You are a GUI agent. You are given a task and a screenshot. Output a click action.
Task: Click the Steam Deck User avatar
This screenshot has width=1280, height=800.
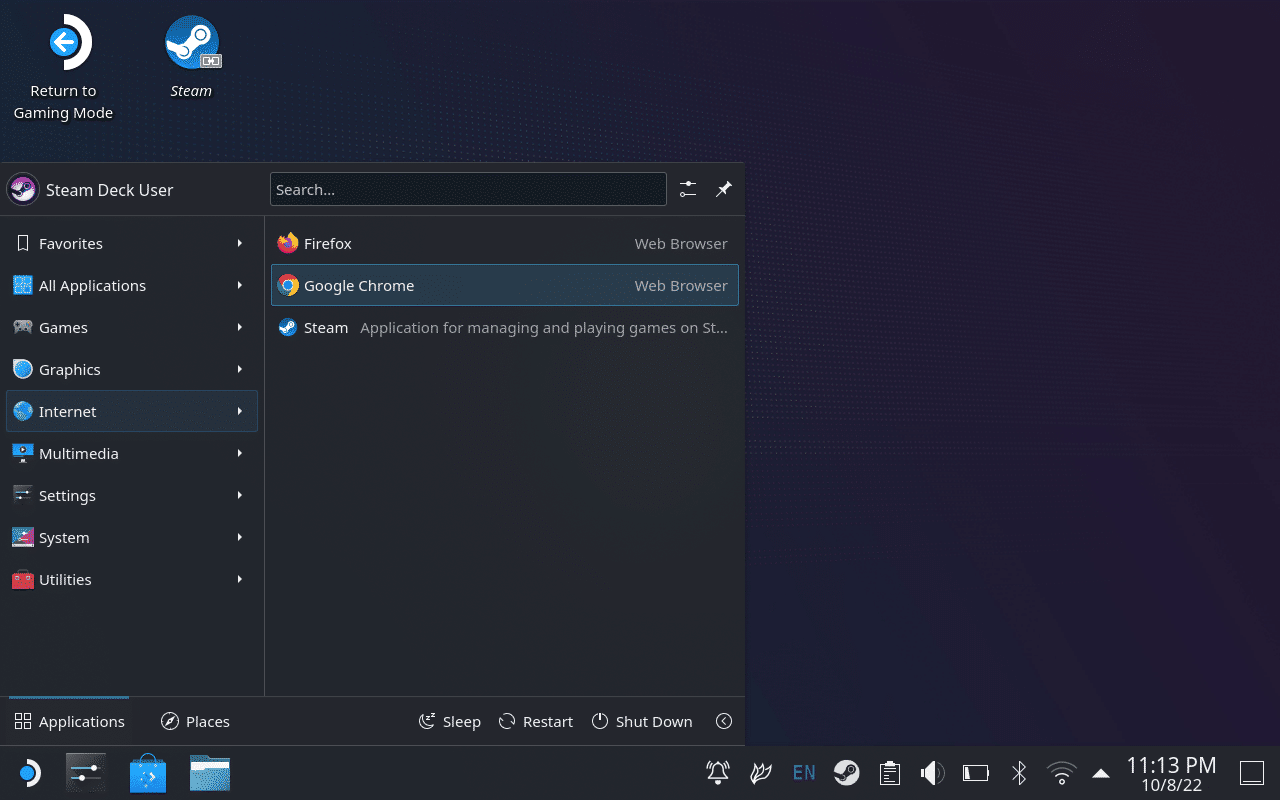[x=23, y=189]
